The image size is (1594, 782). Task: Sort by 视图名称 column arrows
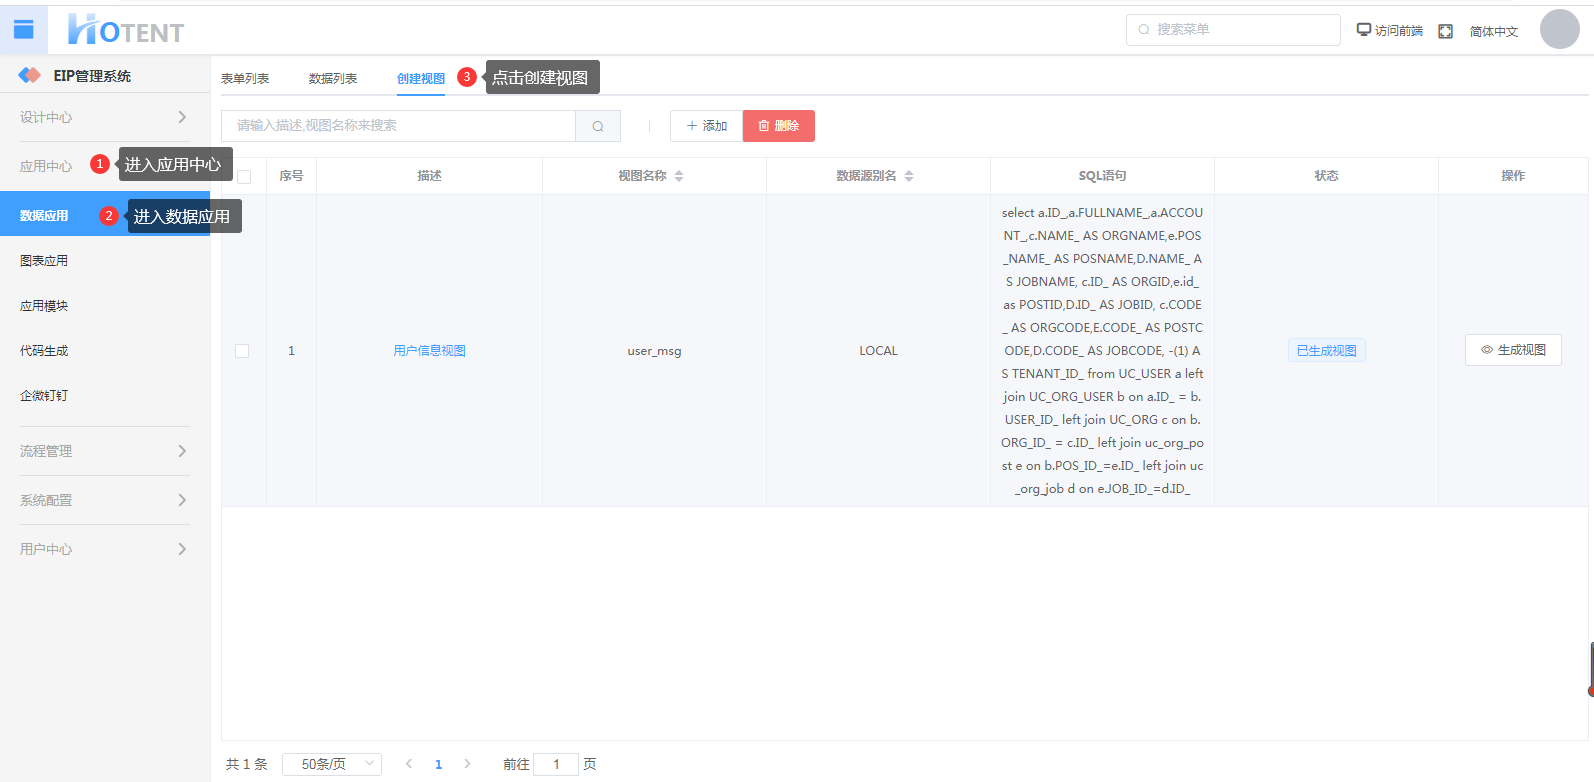point(679,176)
